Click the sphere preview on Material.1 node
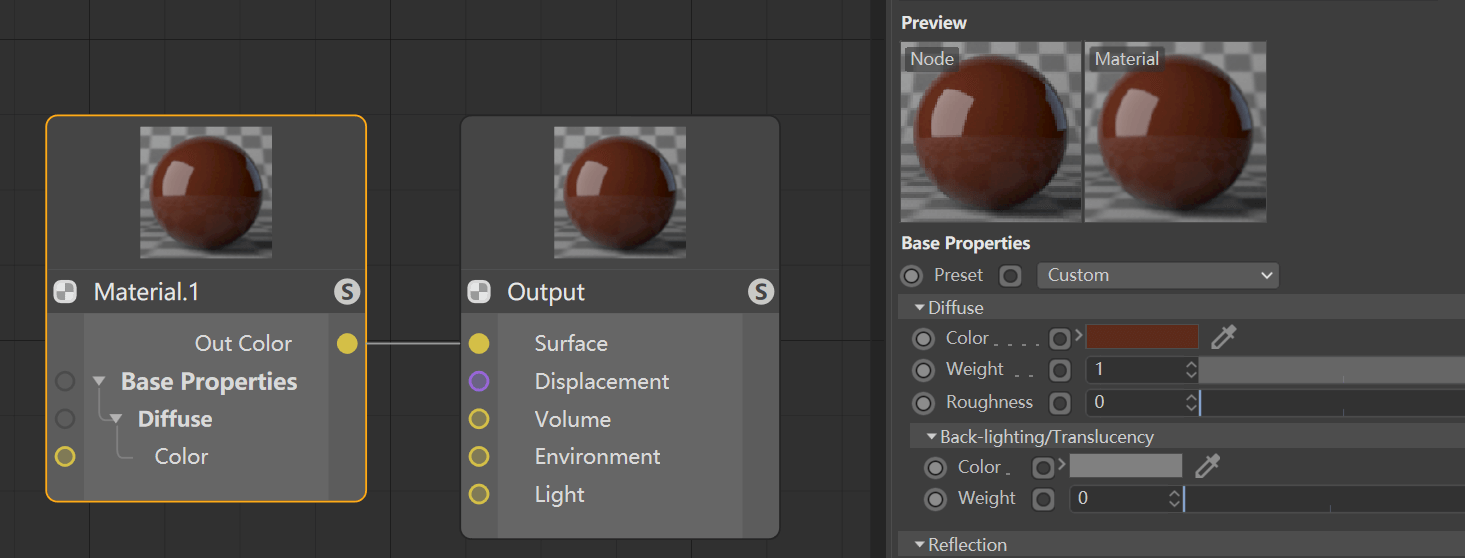Image resolution: width=1465 pixels, height=558 pixels. [206, 193]
